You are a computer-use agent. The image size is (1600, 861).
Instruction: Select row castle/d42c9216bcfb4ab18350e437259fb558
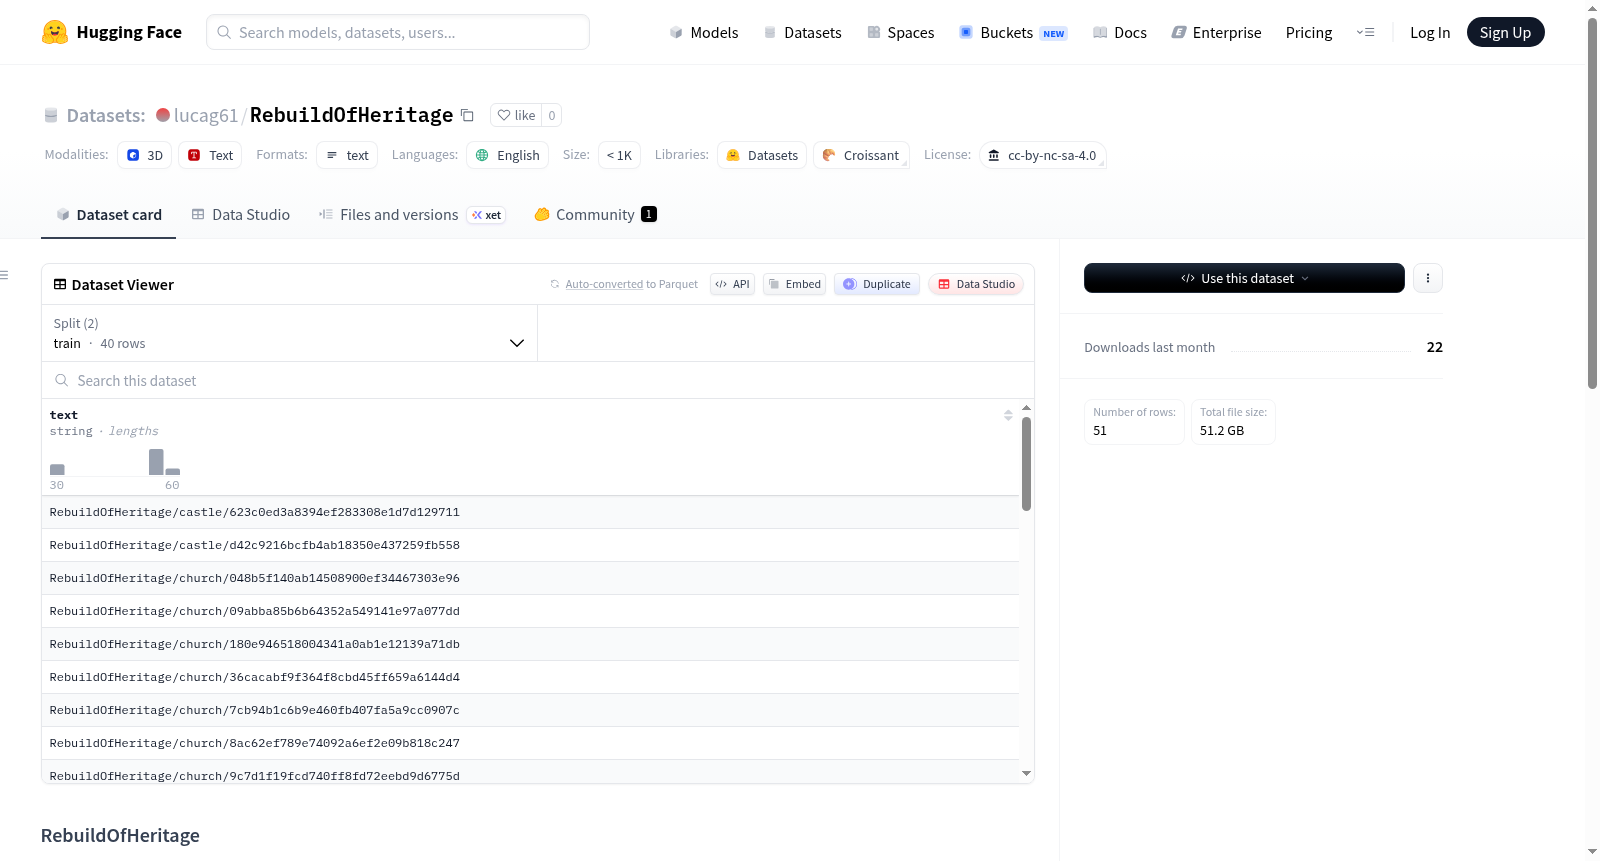(x=530, y=545)
